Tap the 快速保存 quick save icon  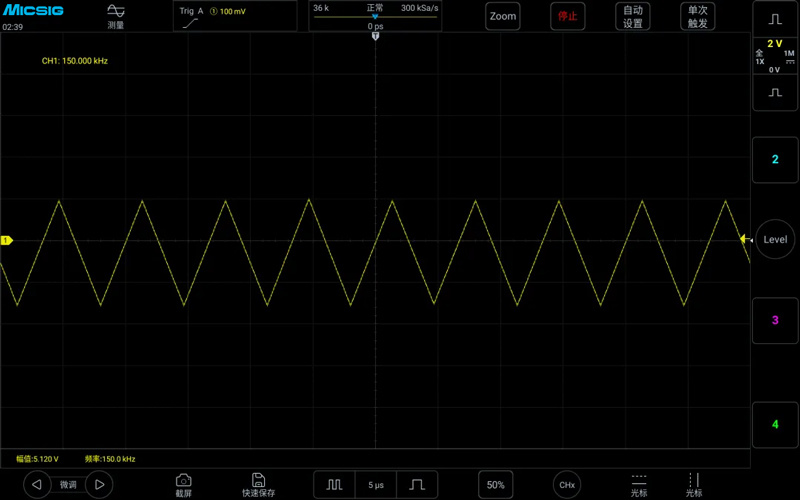pyautogui.click(x=258, y=485)
